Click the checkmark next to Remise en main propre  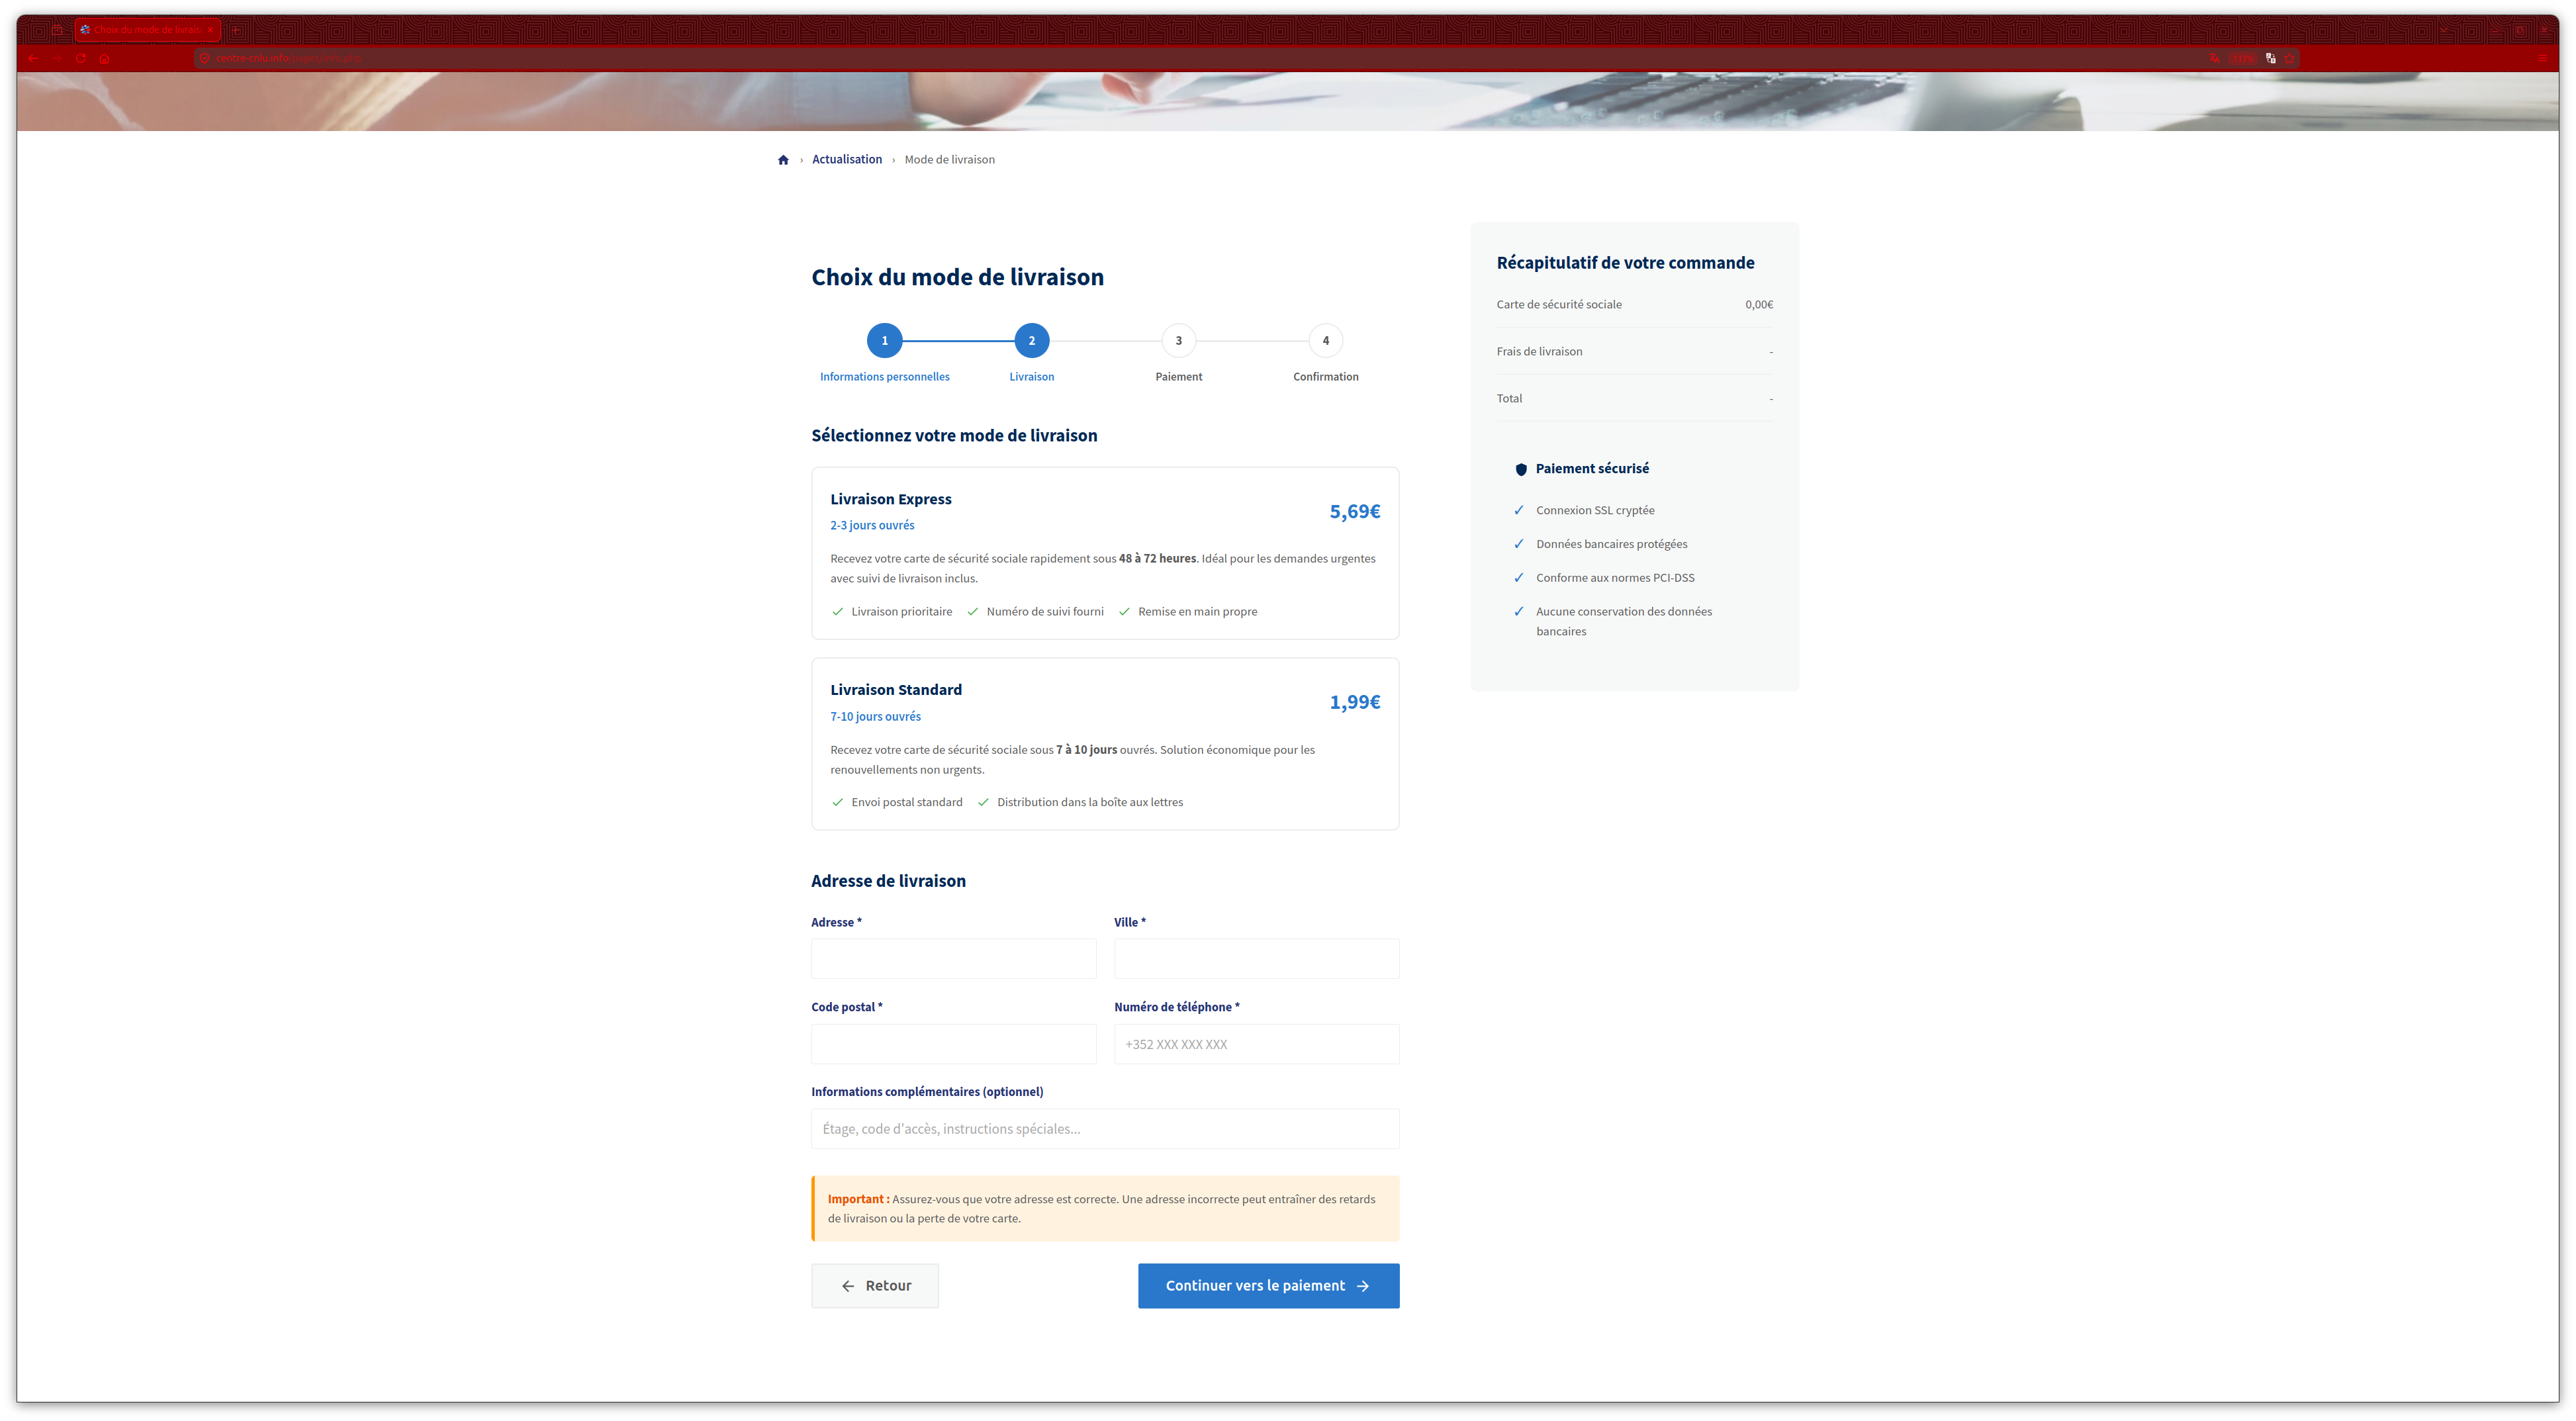coord(1124,612)
